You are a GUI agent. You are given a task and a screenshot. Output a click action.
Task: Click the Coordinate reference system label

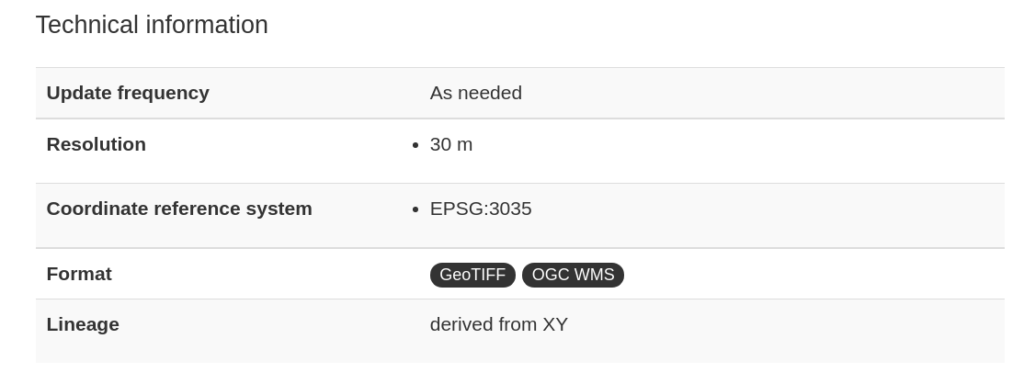coord(180,209)
